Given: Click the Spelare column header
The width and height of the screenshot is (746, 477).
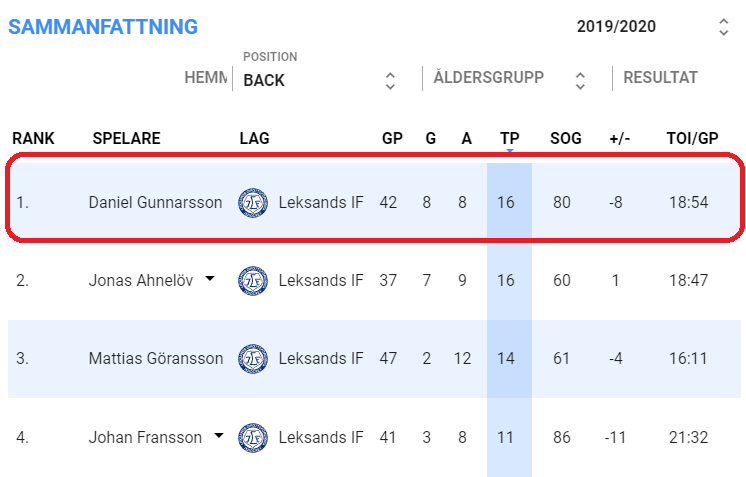Looking at the screenshot, I should coord(126,139).
